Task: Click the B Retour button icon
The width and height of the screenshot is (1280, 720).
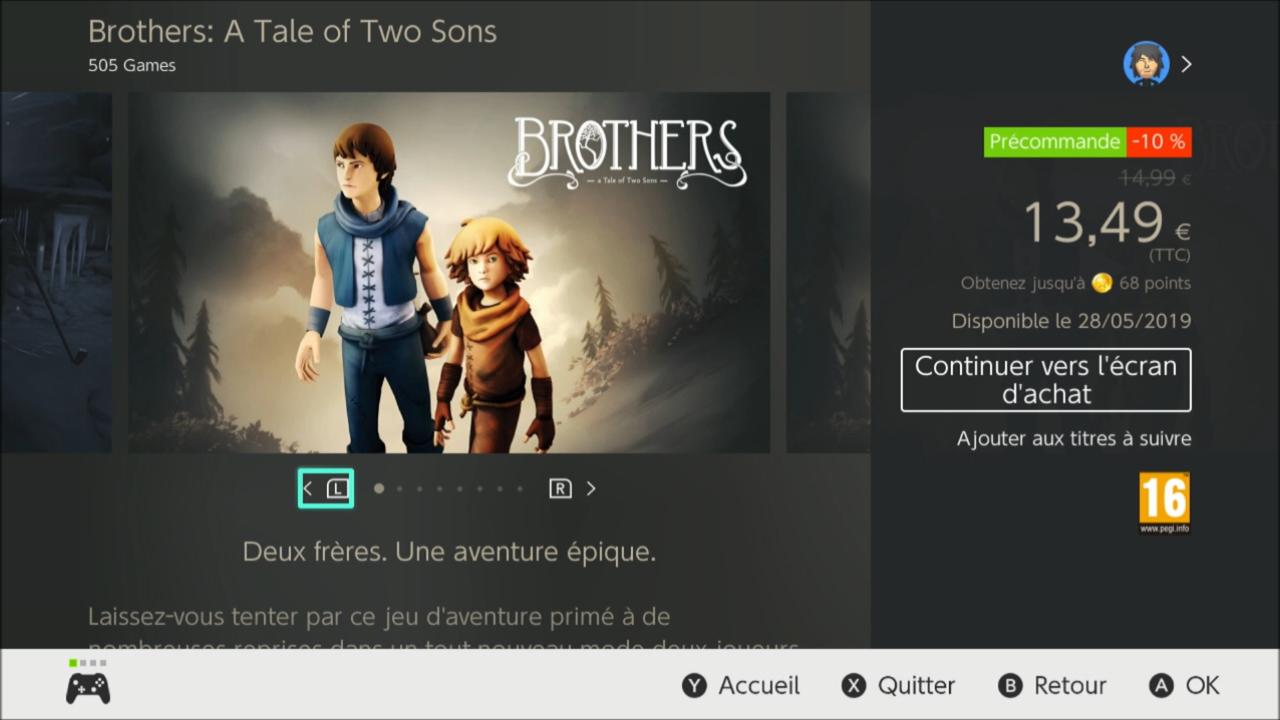Action: (x=1011, y=685)
